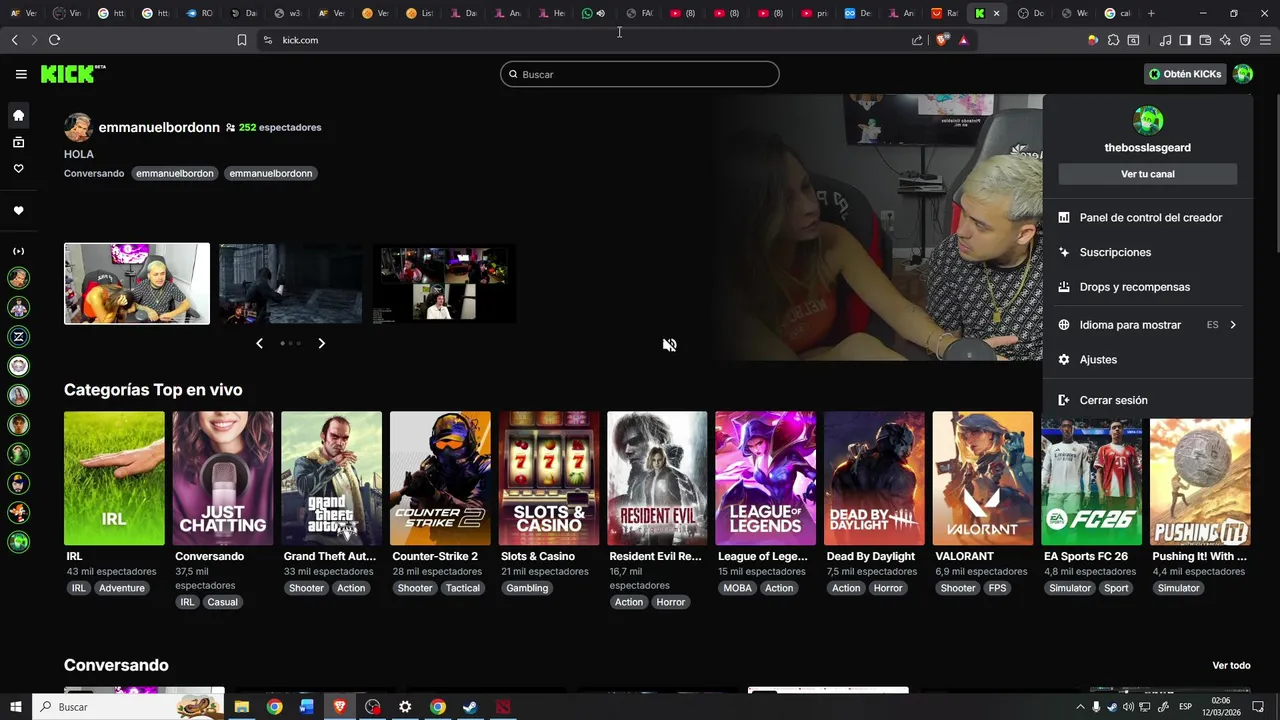Toggle the browser sidebar panel icon
The image size is (1280, 720).
click(1185, 40)
